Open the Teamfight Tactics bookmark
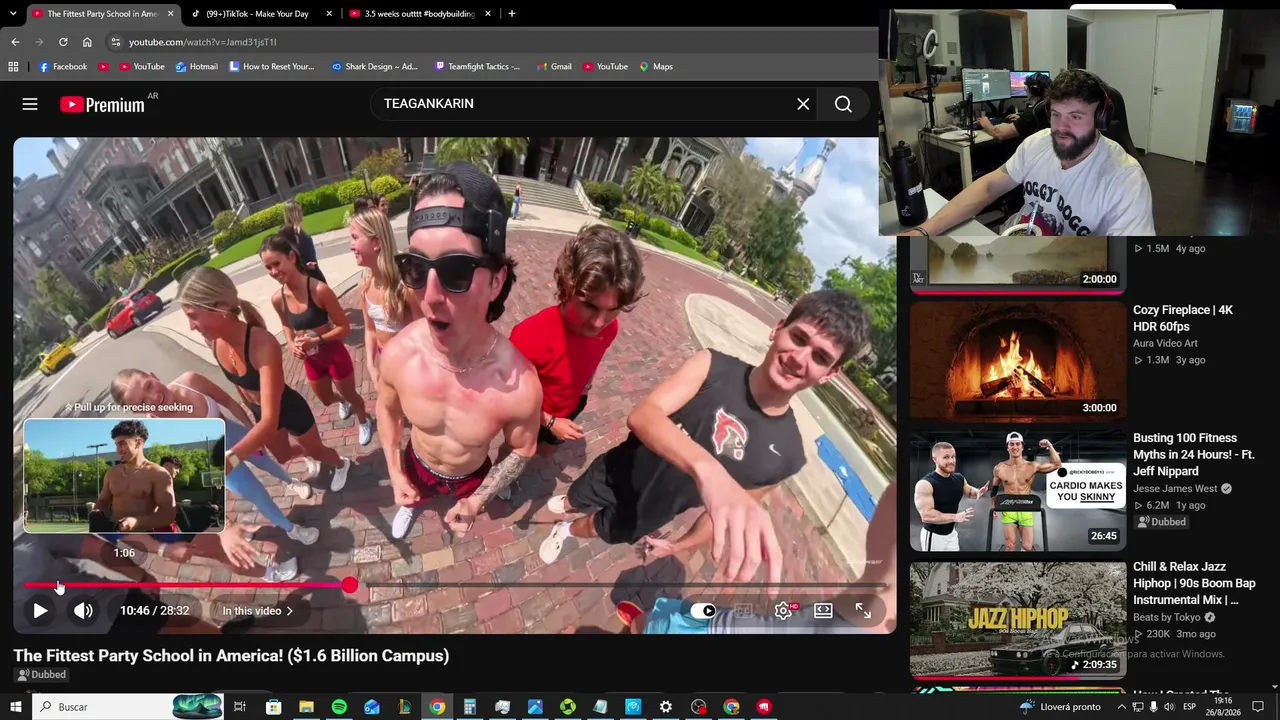Screen dimensions: 1280x720 [477, 67]
